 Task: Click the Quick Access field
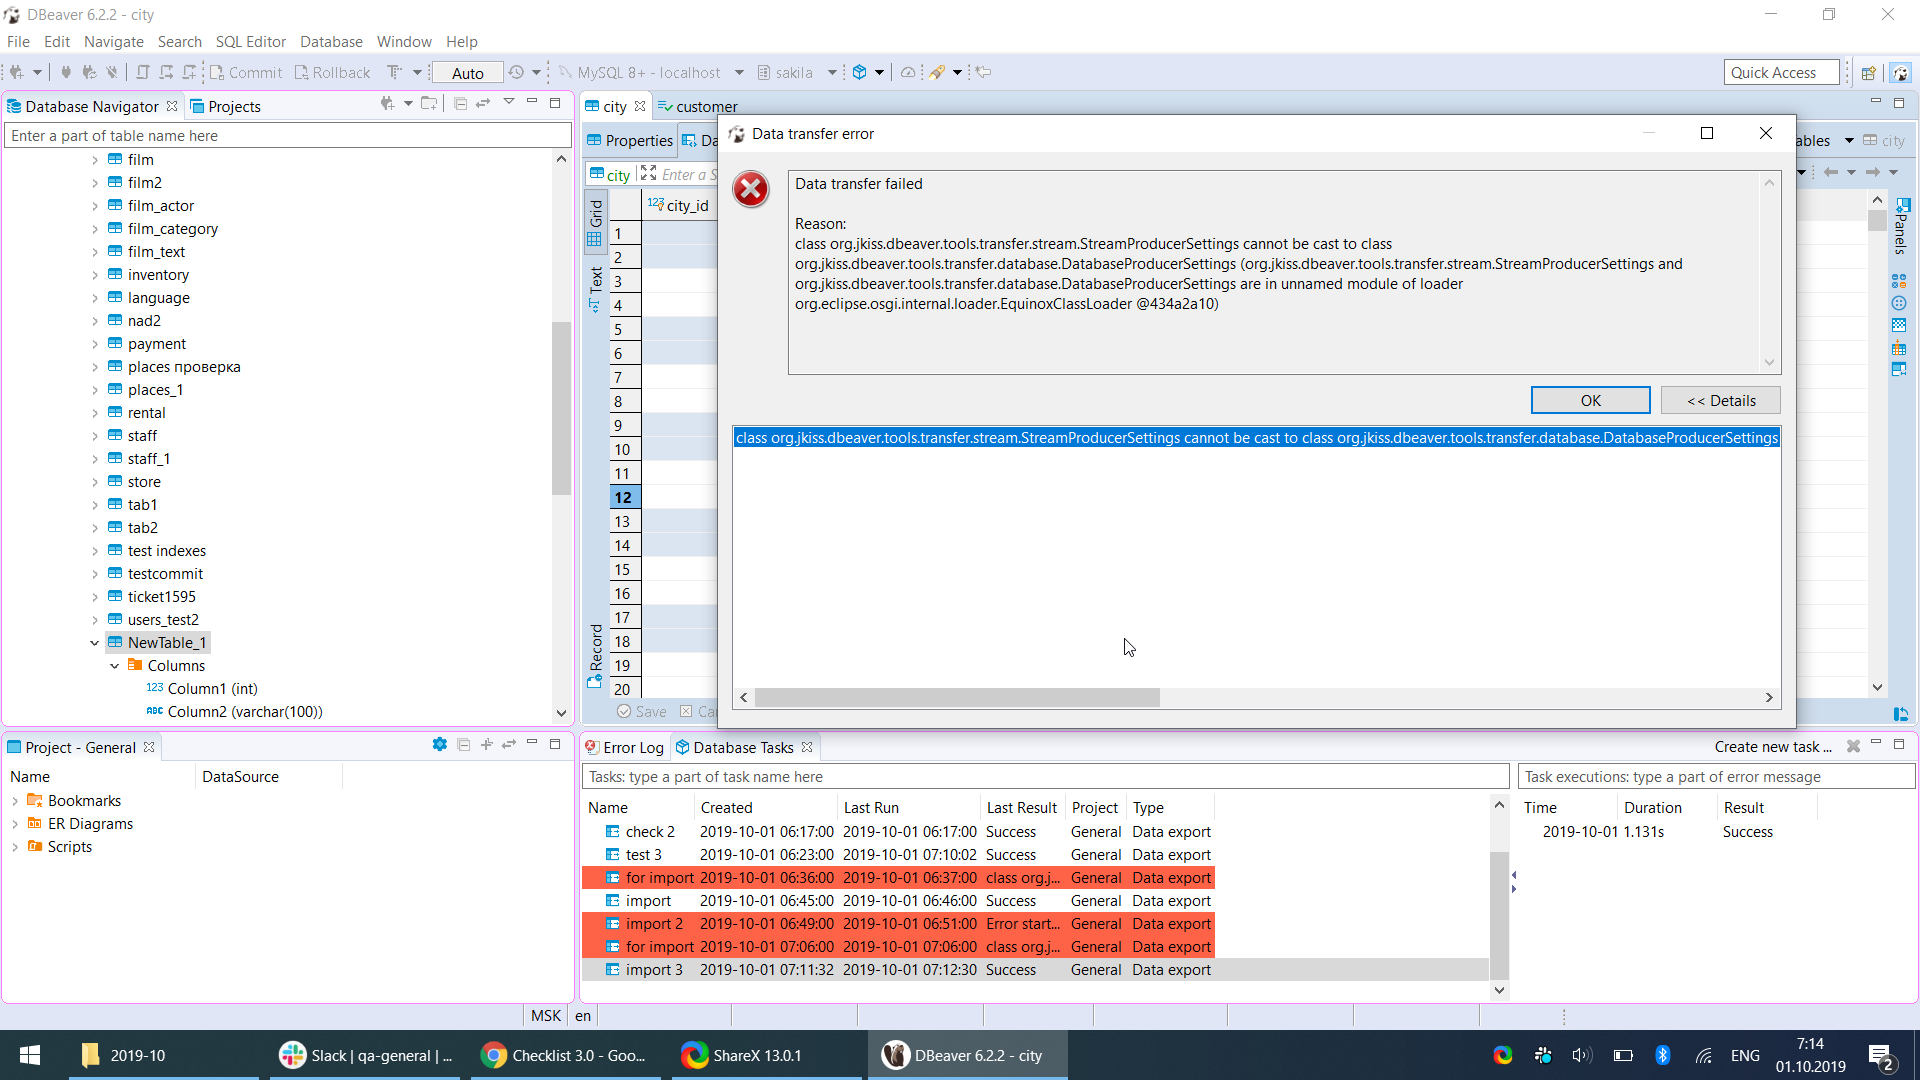1781,72
